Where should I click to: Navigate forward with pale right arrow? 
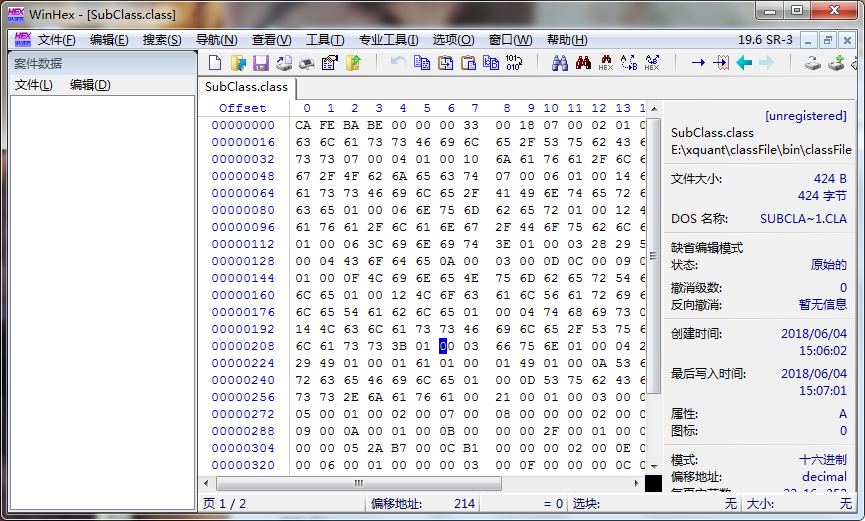[767, 63]
